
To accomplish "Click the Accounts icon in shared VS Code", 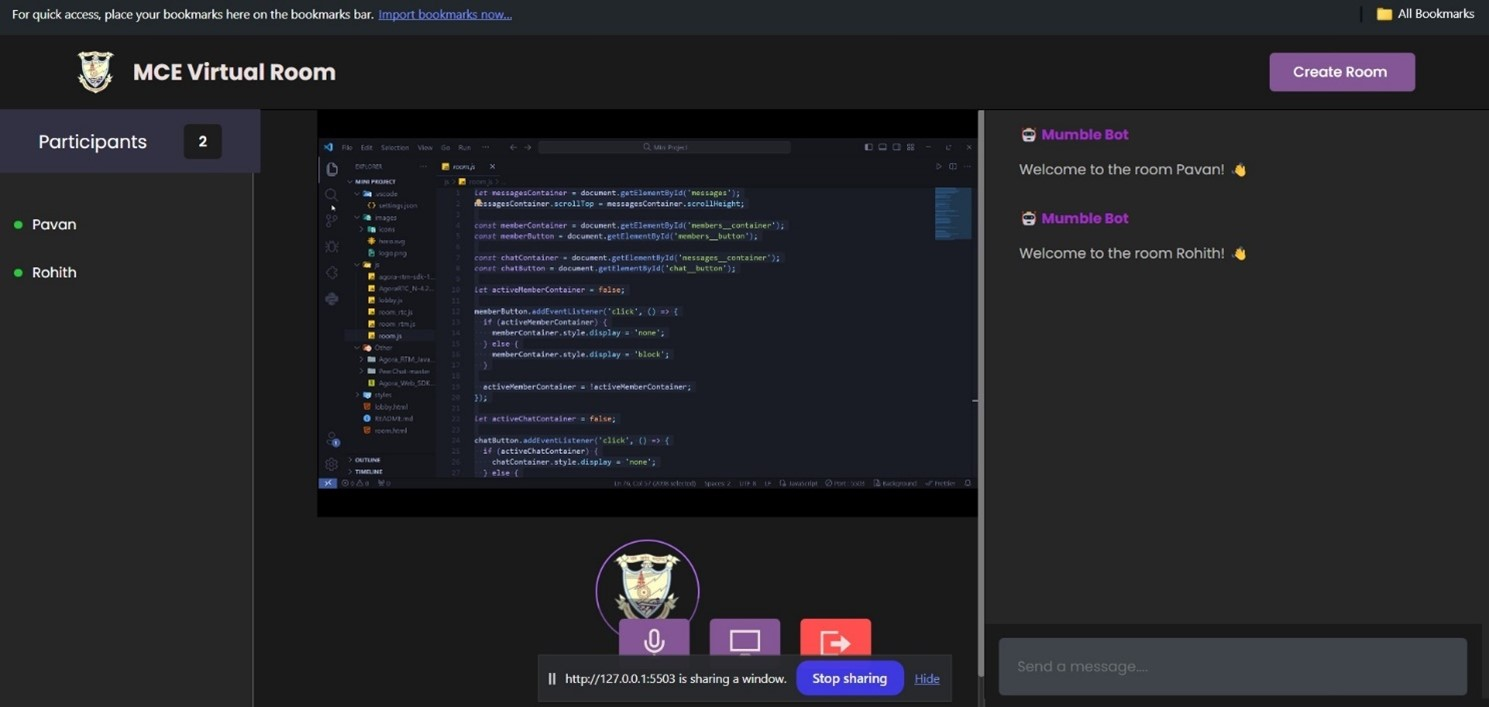I will [x=332, y=440].
